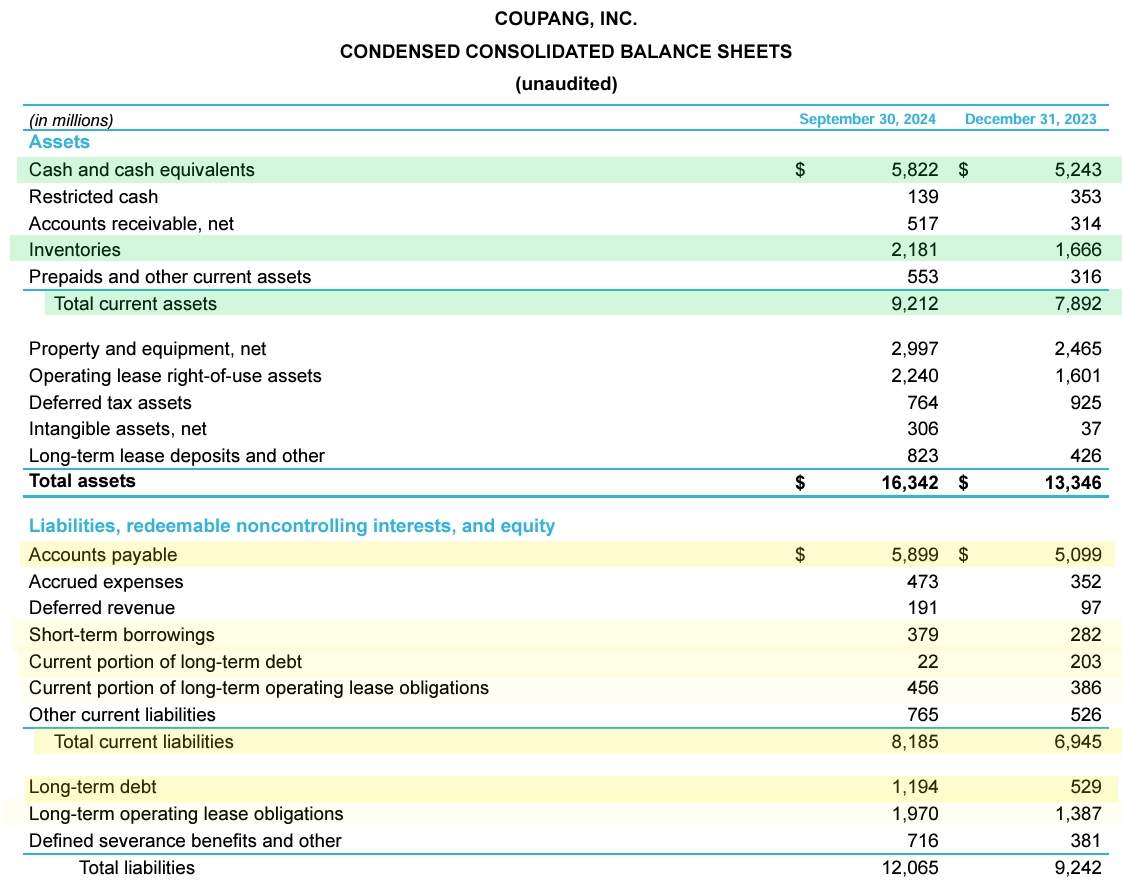Image resolution: width=1122 pixels, height=889 pixels.
Task: Click property and equipment value 2,997
Action: pos(914,349)
